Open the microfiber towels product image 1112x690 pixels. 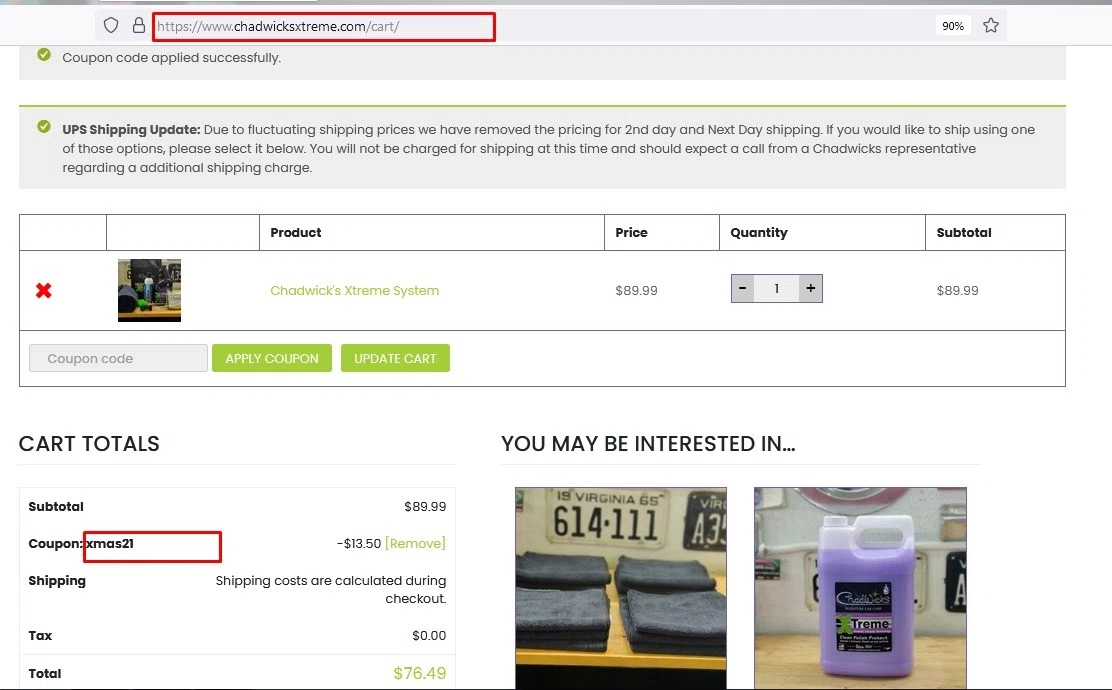point(621,588)
